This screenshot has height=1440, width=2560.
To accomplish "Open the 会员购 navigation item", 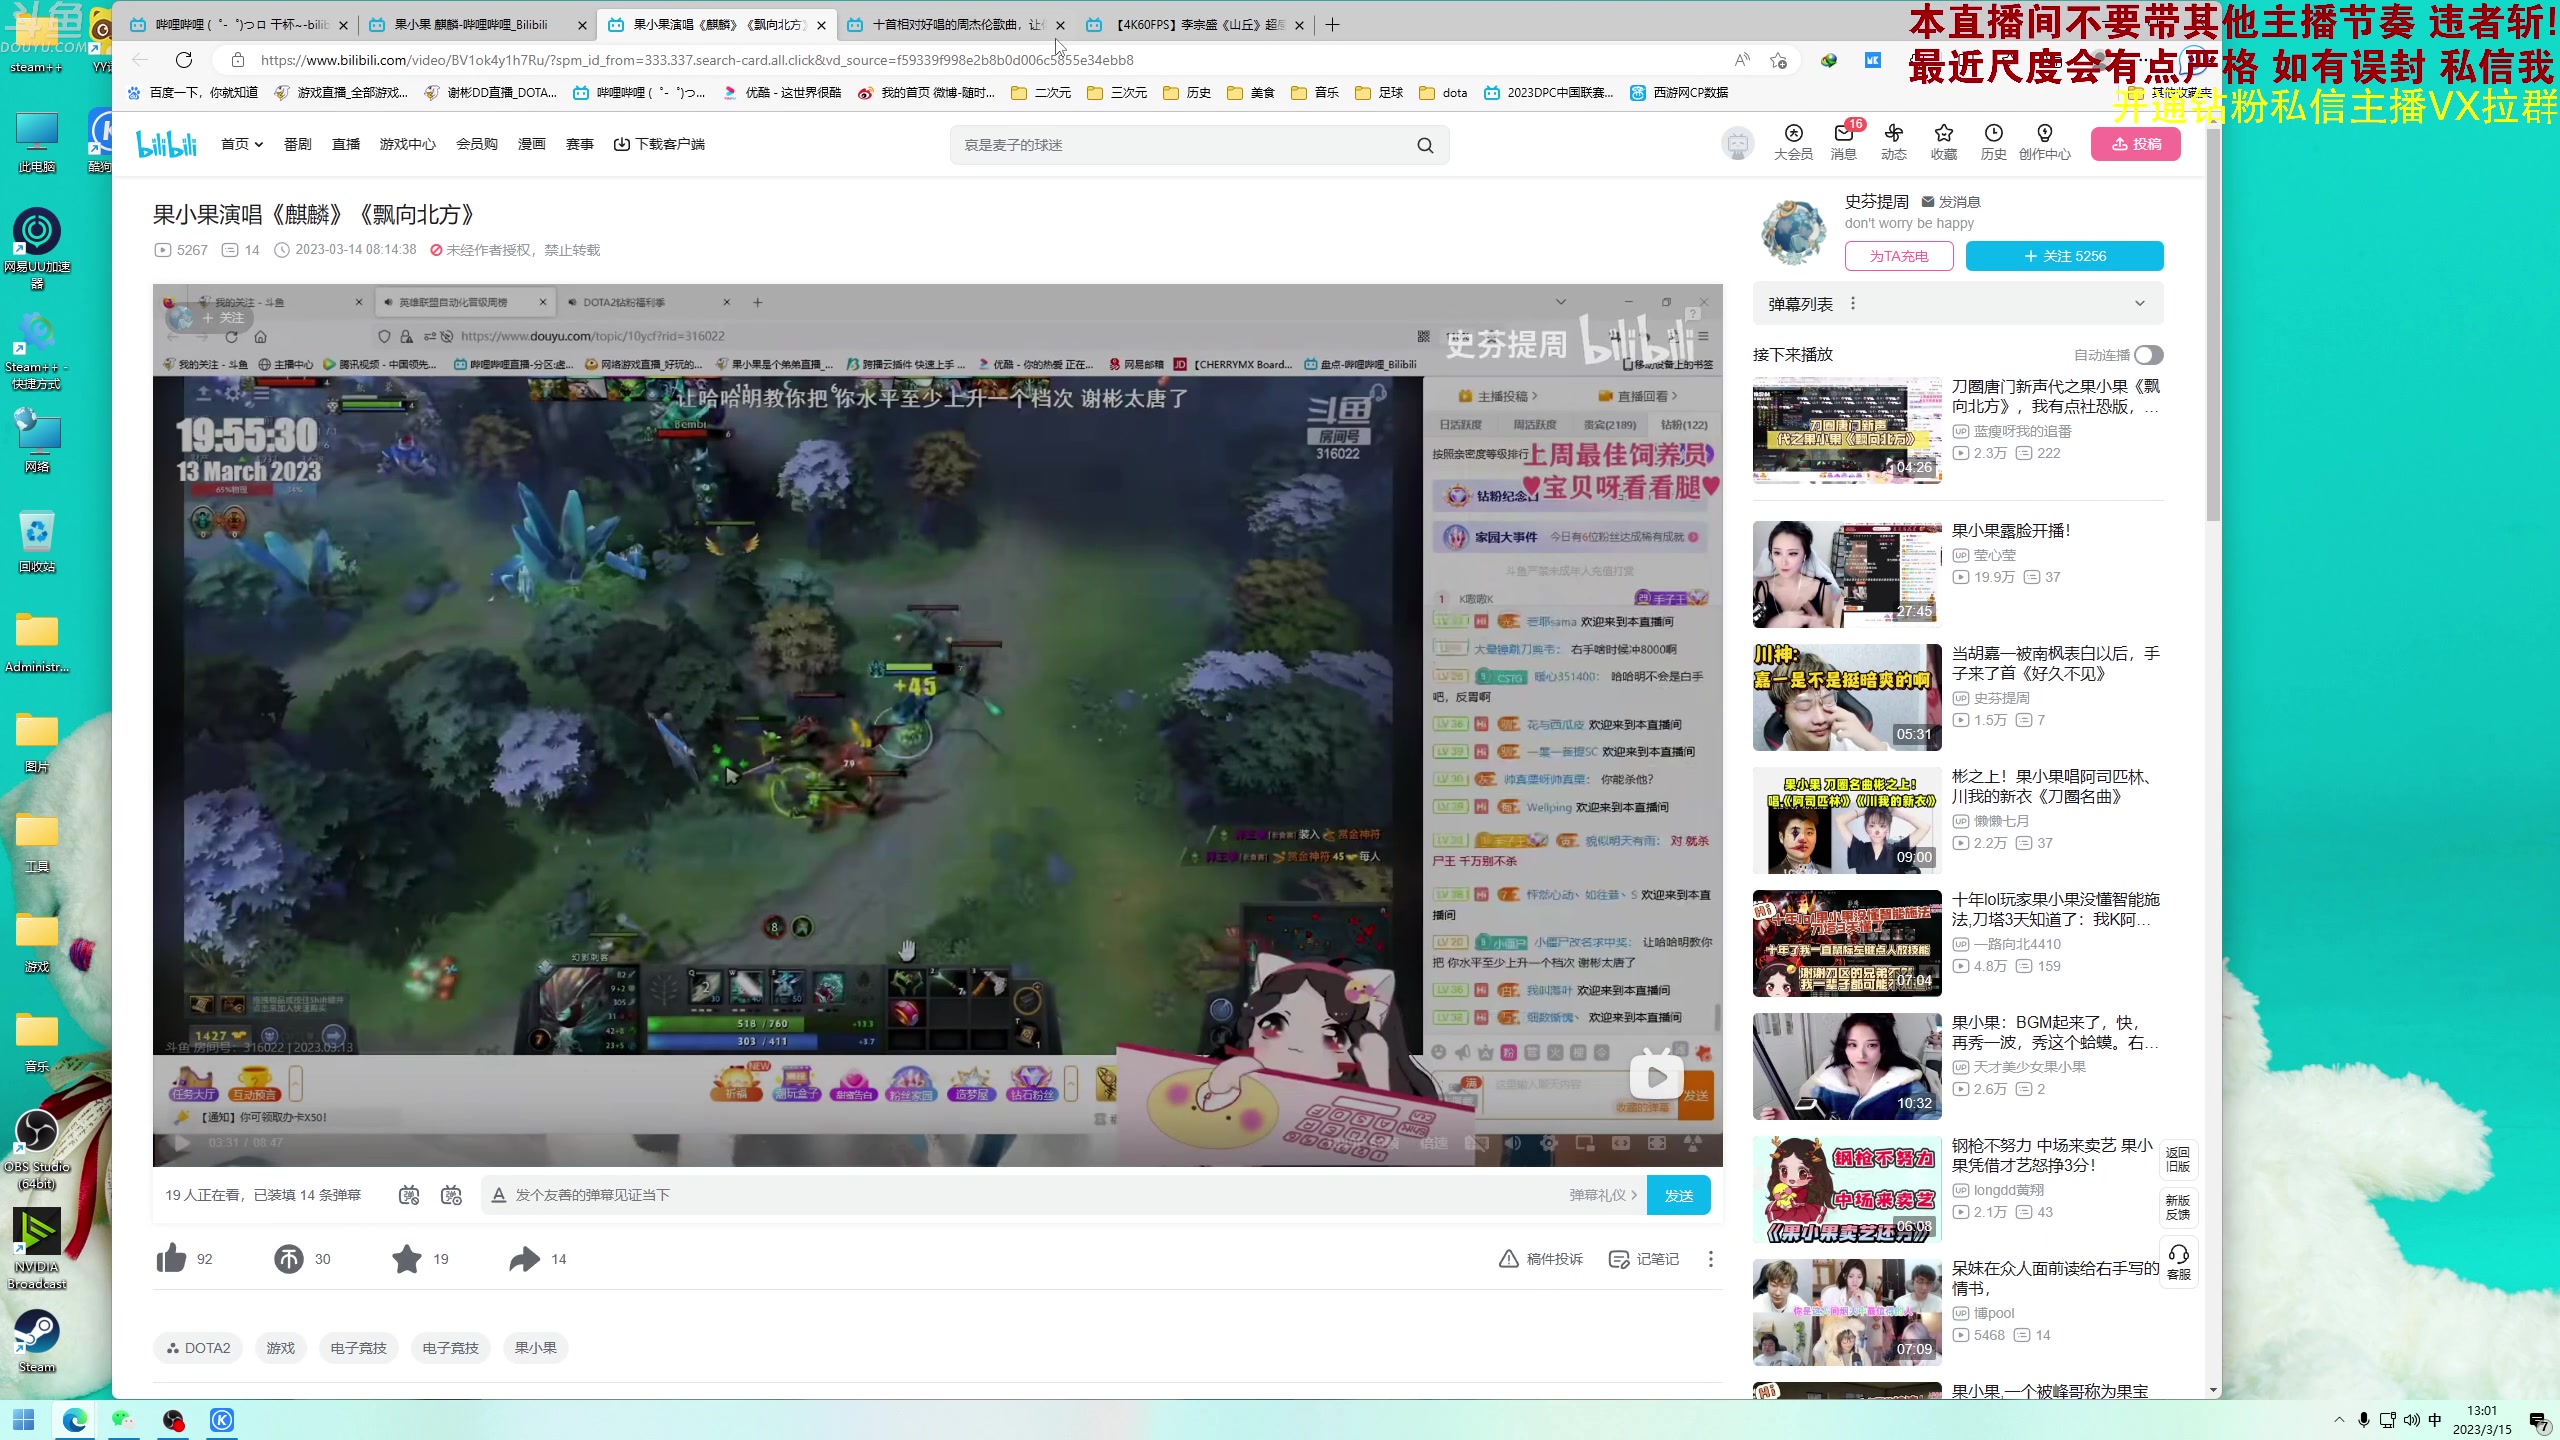I will 477,144.
